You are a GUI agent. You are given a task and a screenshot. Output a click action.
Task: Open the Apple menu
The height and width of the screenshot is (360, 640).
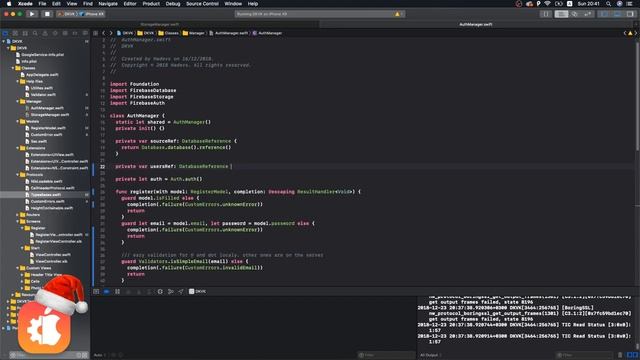click(9, 4)
